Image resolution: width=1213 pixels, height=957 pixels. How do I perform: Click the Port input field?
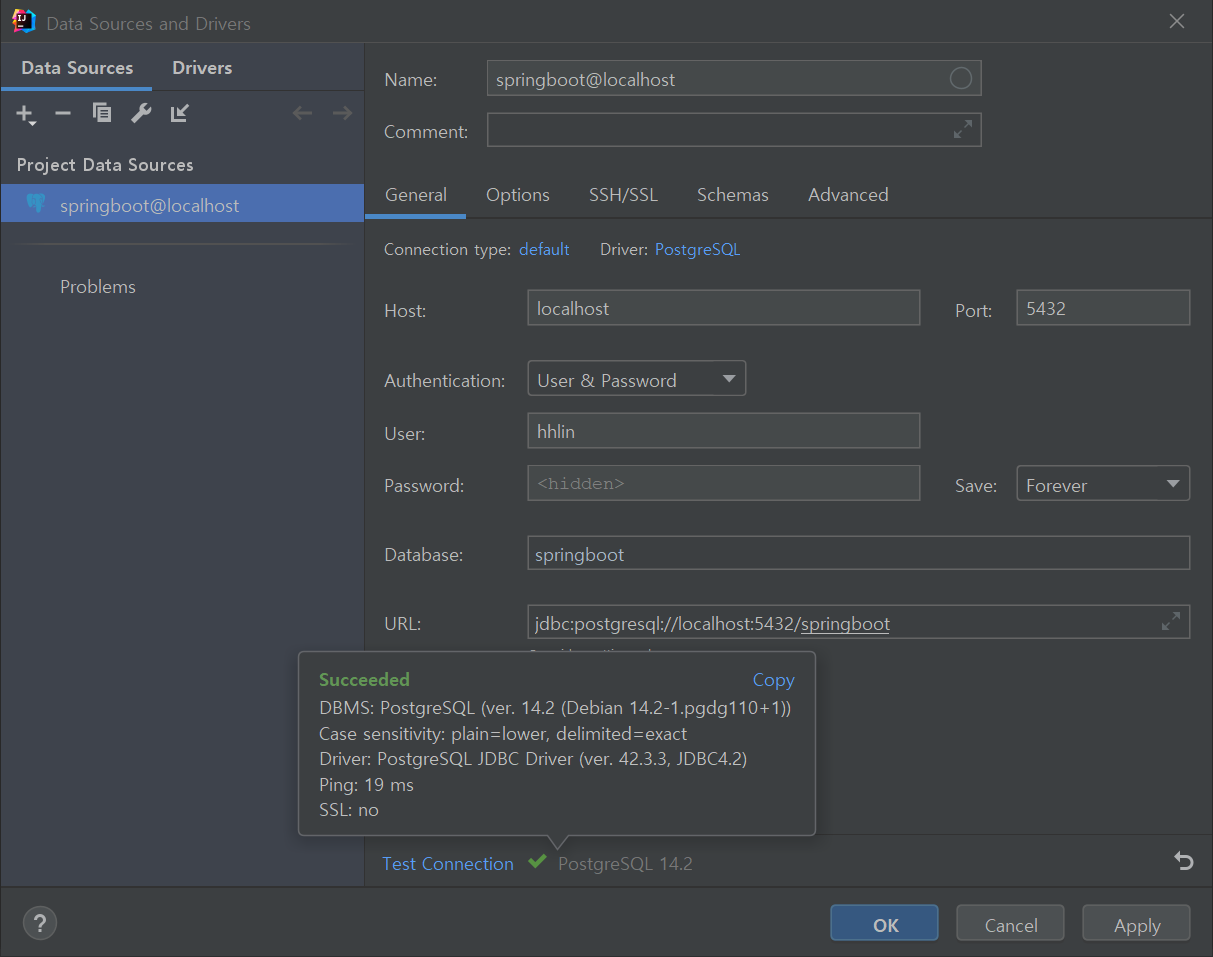pos(1103,308)
